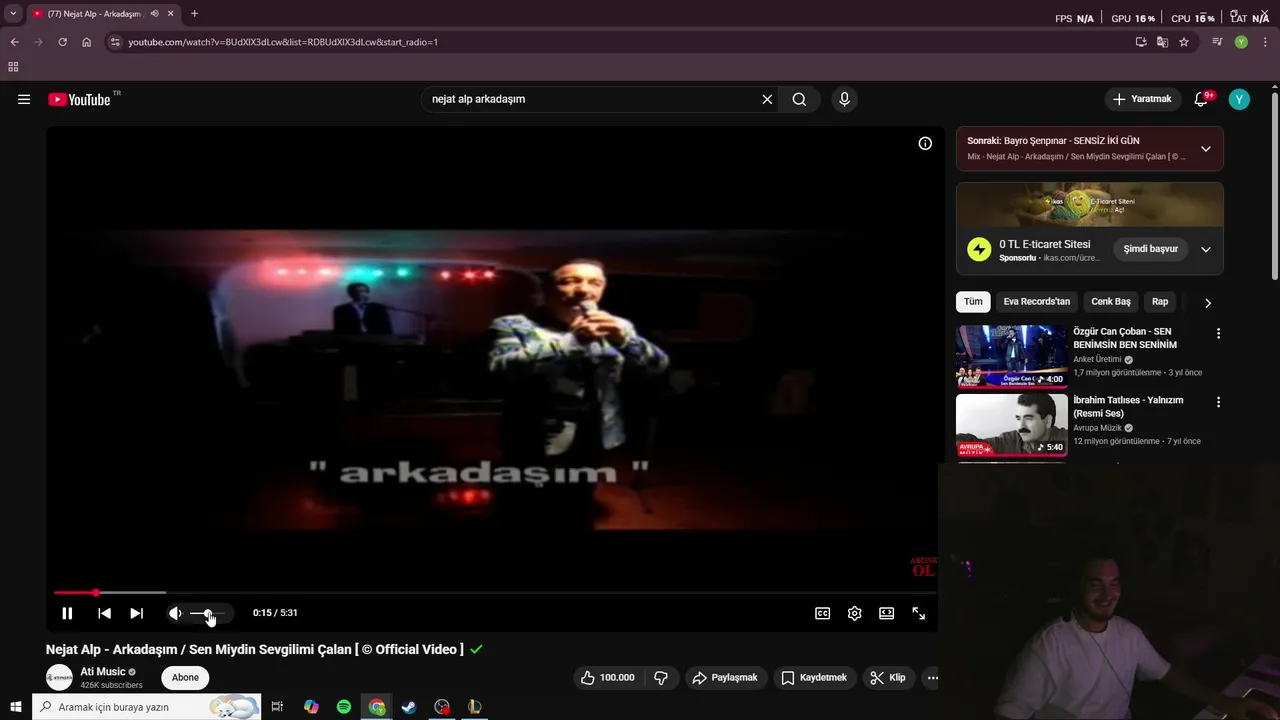Screen dimensions: 1280x720
Task: Open the apps grid in bookmarks bar
Action: point(13,67)
